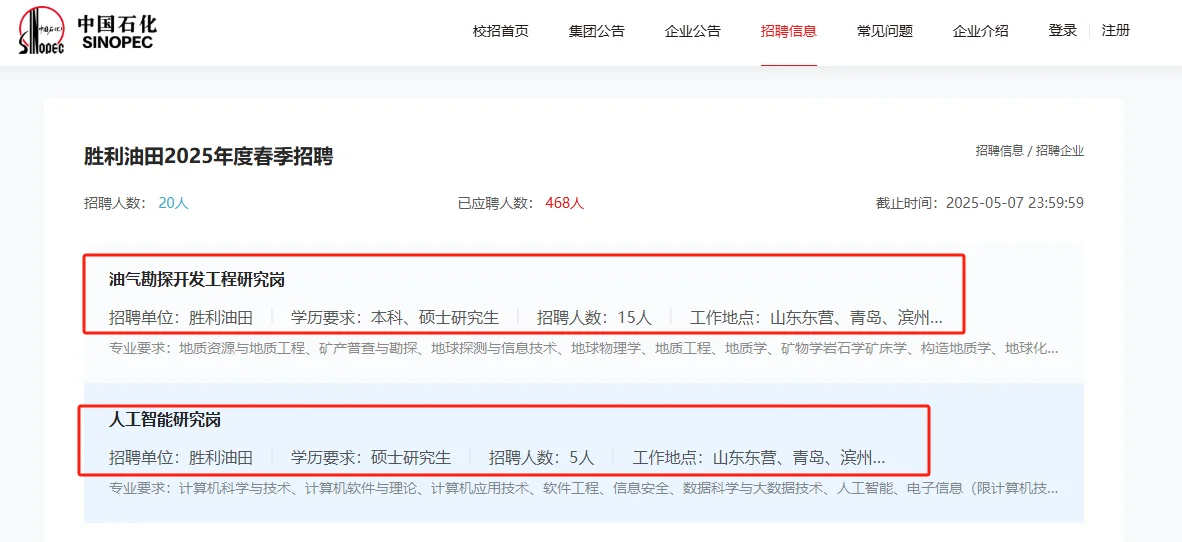The width and height of the screenshot is (1182, 542).
Task: Click 工作地点 text of 人工智能 job
Action: pos(758,458)
